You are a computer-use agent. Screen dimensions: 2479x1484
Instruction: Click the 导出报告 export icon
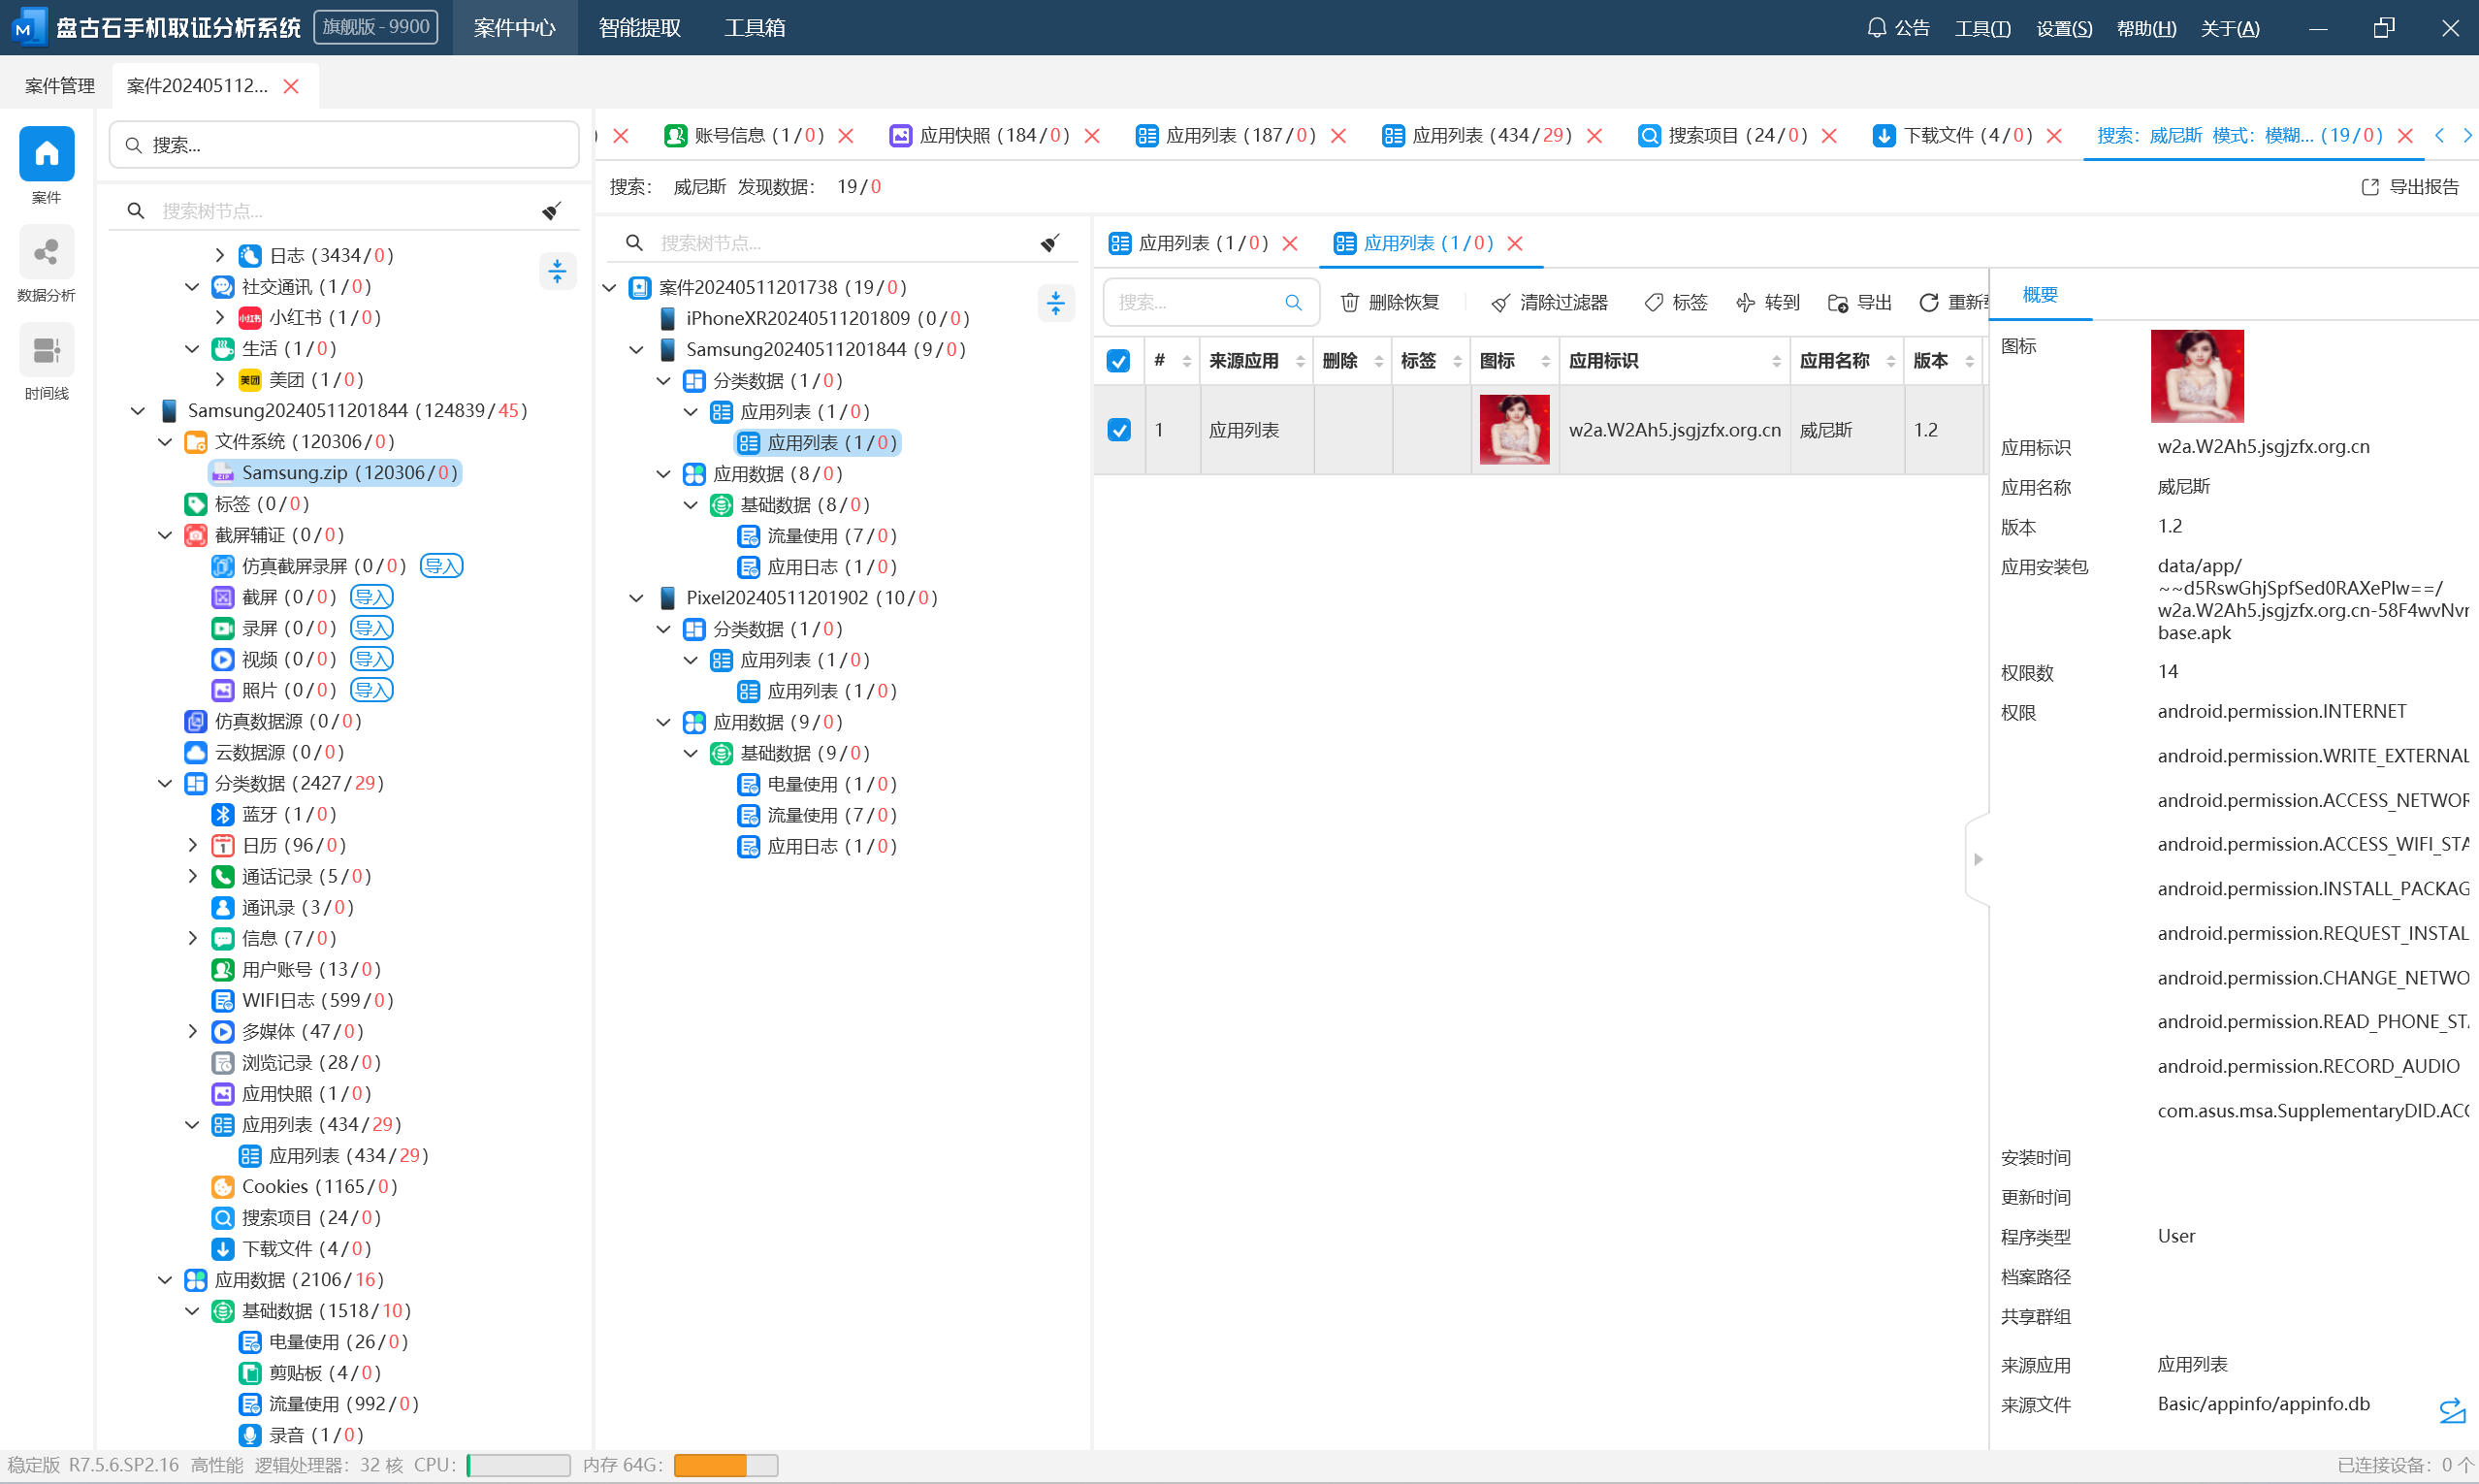(2370, 187)
